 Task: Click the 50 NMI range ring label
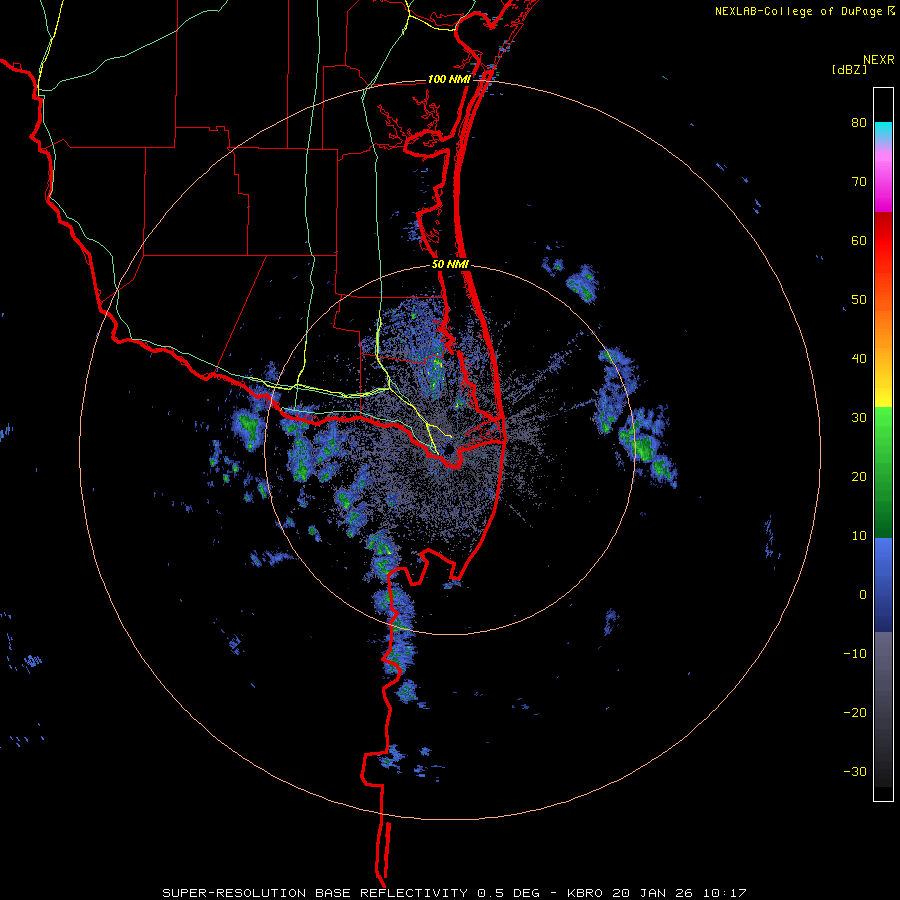451,265
